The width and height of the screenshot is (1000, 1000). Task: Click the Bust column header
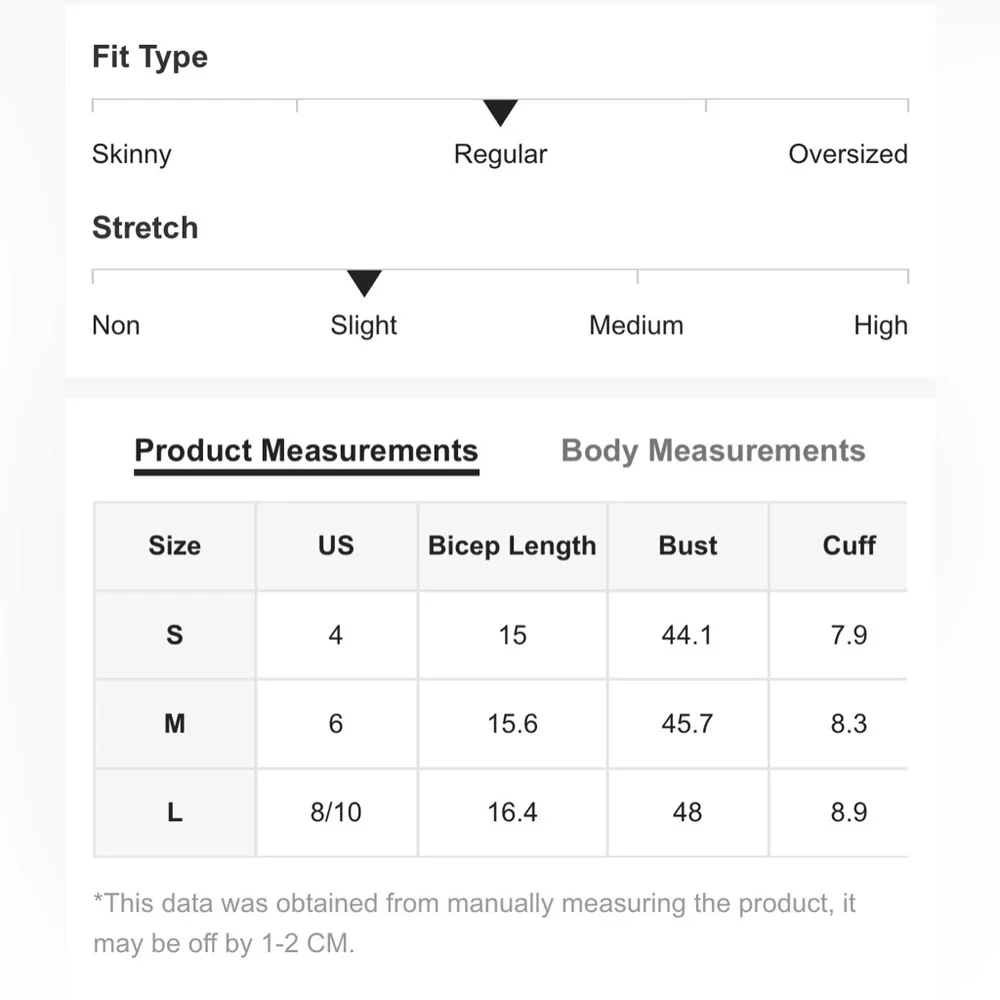(x=688, y=546)
